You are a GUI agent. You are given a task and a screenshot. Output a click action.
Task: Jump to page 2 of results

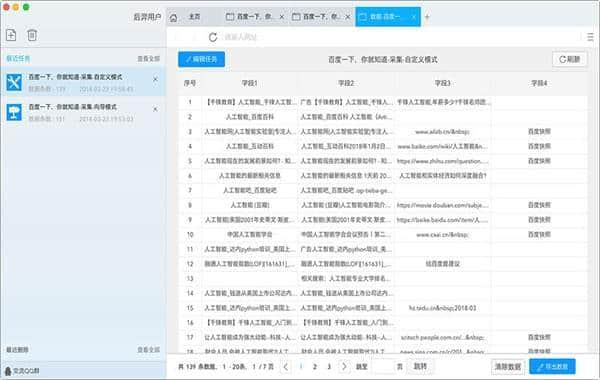315,366
